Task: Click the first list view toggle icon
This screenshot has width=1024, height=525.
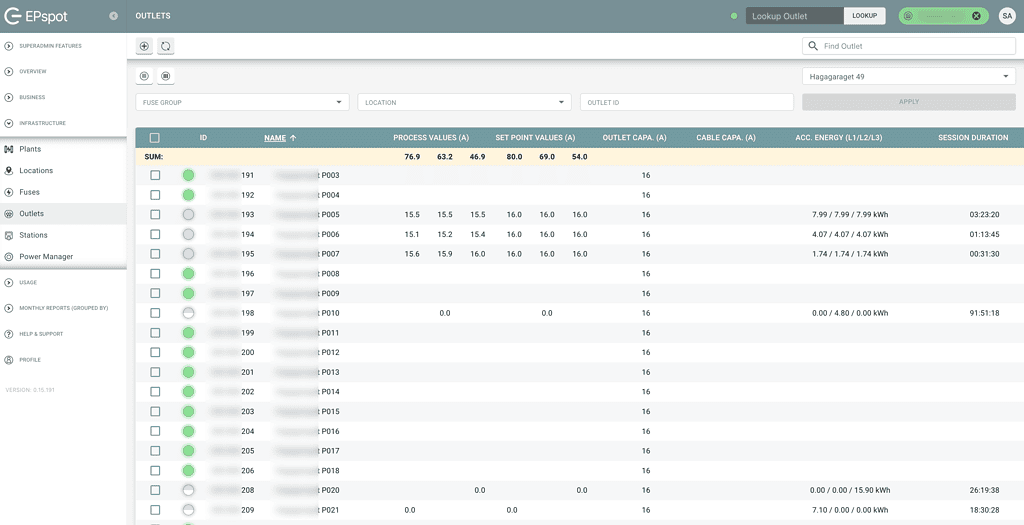Action: pos(144,76)
